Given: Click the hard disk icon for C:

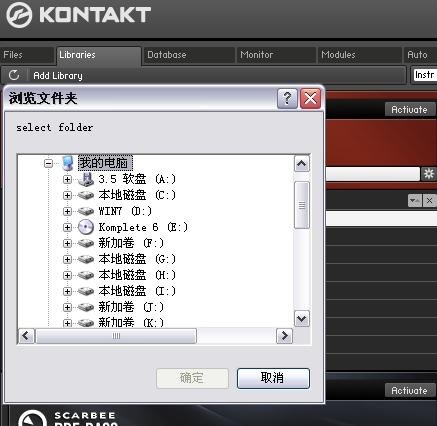Looking at the screenshot, I should click(x=86, y=195).
